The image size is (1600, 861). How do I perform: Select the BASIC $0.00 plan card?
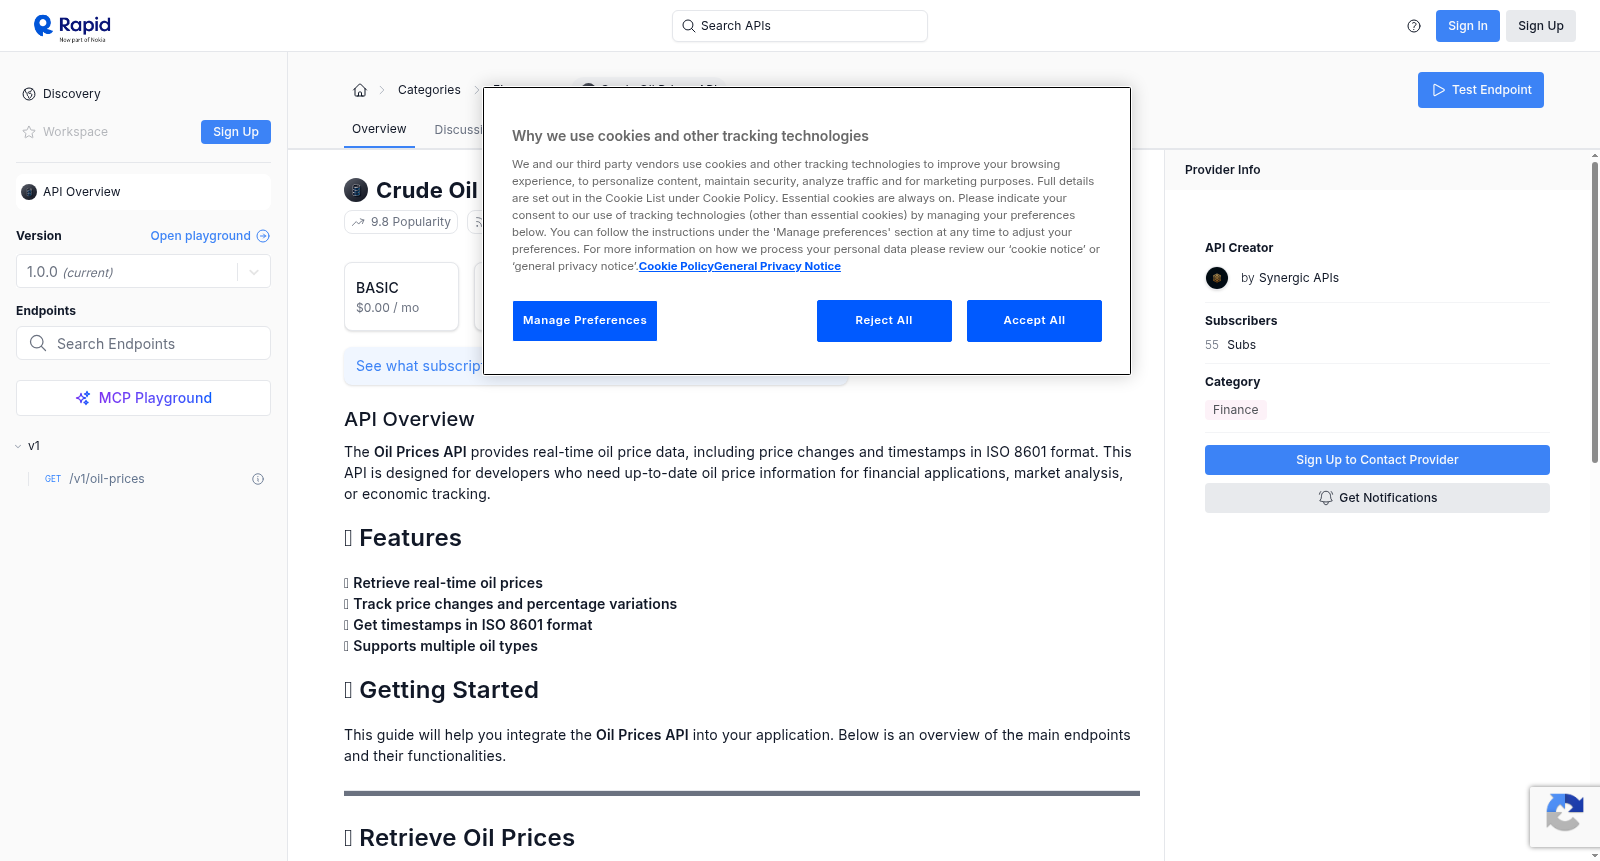pyautogui.click(x=401, y=297)
